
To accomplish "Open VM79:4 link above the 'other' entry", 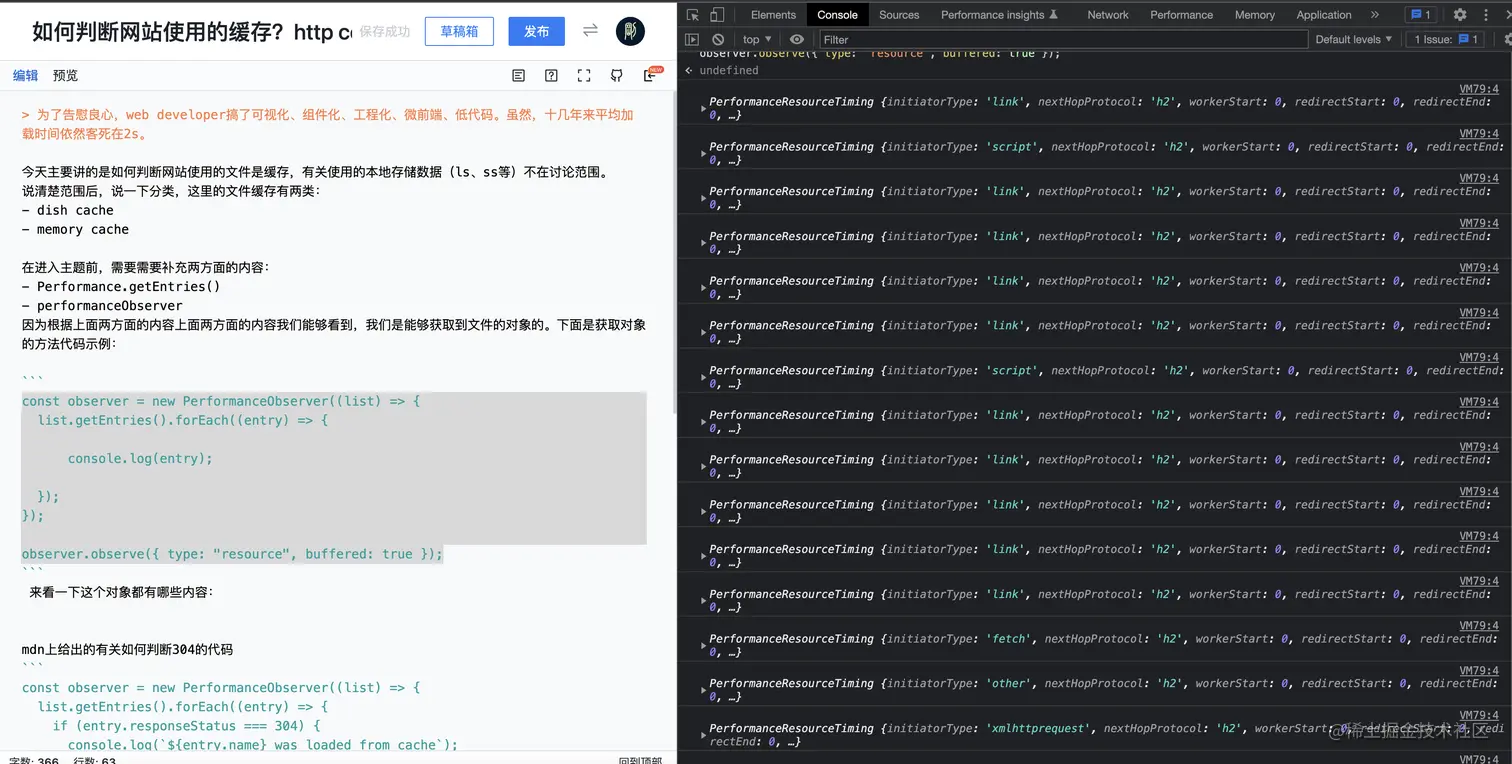I will [1479, 670].
